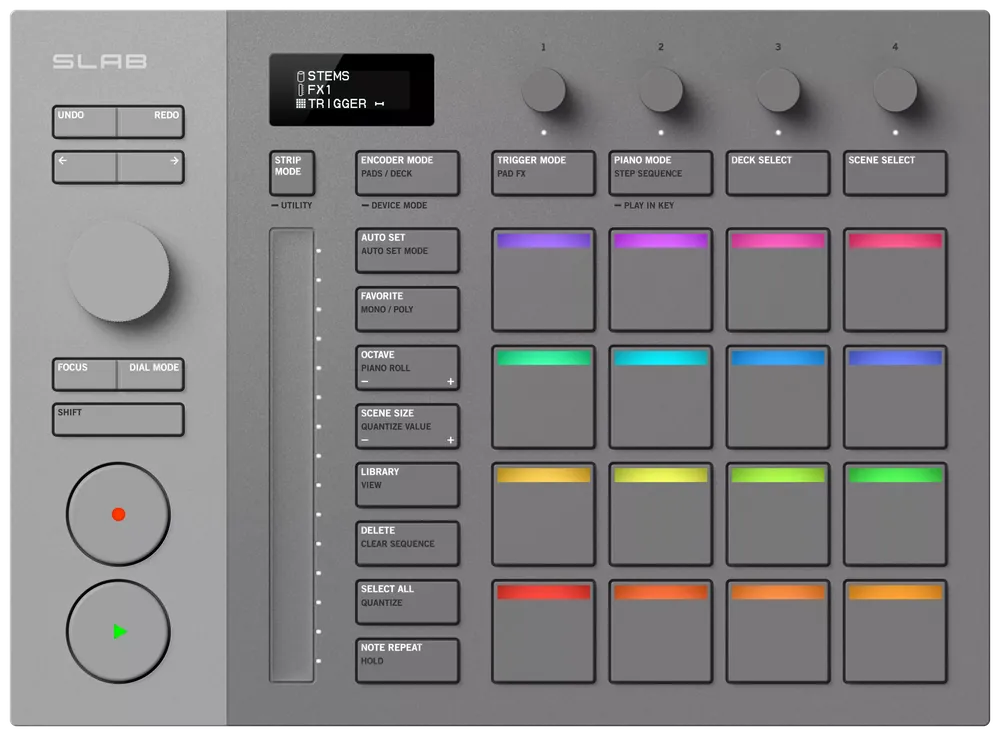Image resolution: width=1000 pixels, height=736 pixels.
Task: Increase SCENE SIZE with its plus sign
Action: pos(450,440)
